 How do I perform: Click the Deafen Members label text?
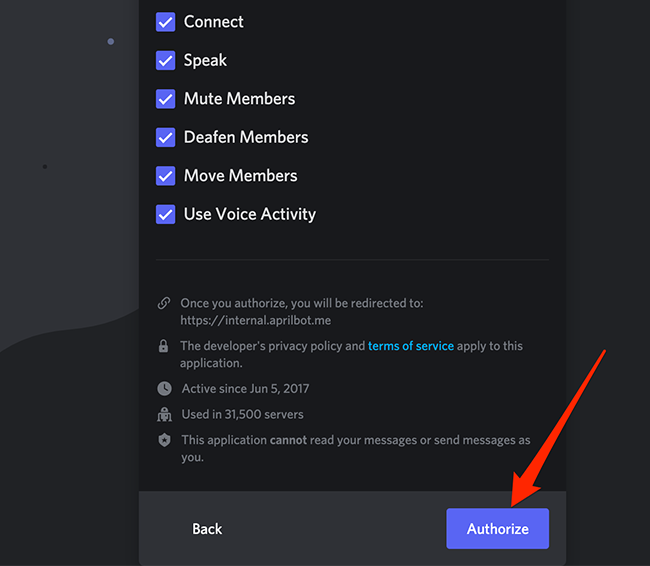pos(246,137)
